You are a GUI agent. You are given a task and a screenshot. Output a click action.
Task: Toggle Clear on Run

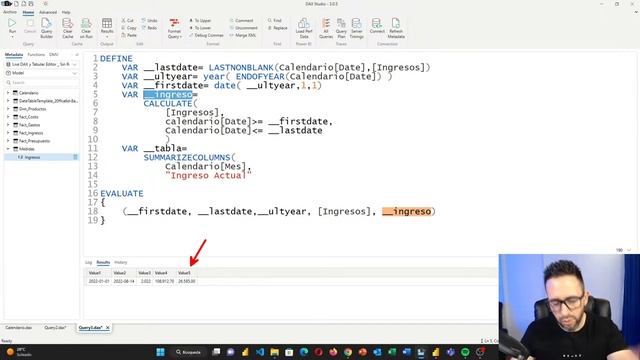86,28
